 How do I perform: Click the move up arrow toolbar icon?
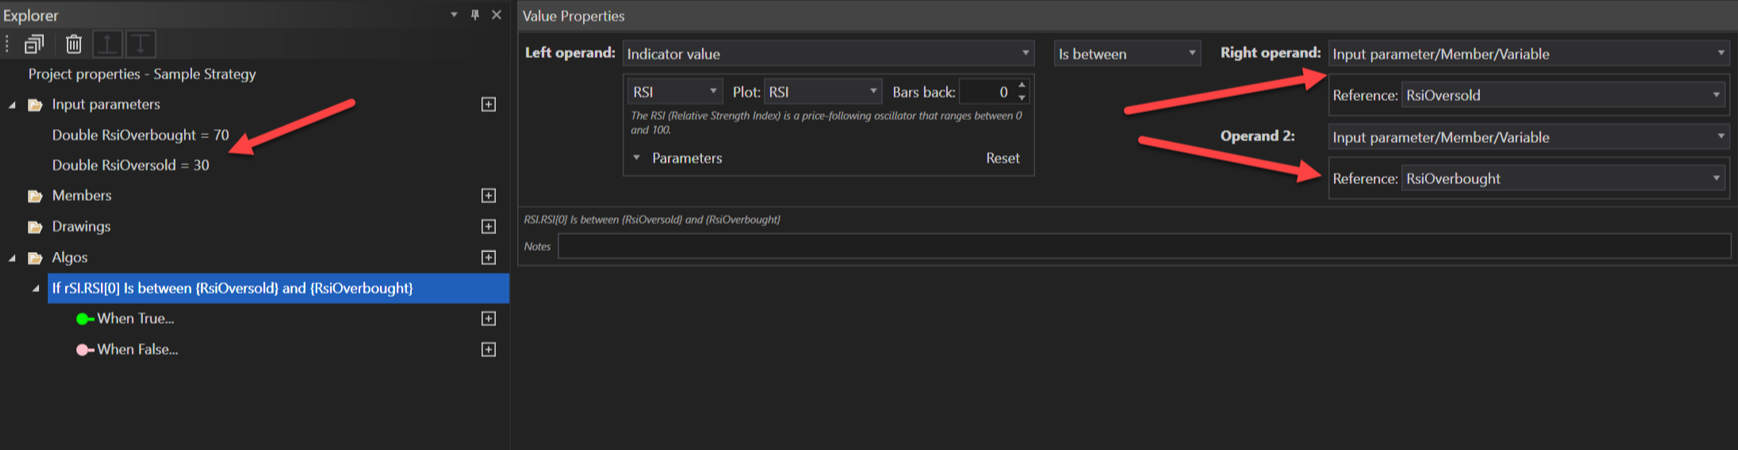click(x=107, y=44)
